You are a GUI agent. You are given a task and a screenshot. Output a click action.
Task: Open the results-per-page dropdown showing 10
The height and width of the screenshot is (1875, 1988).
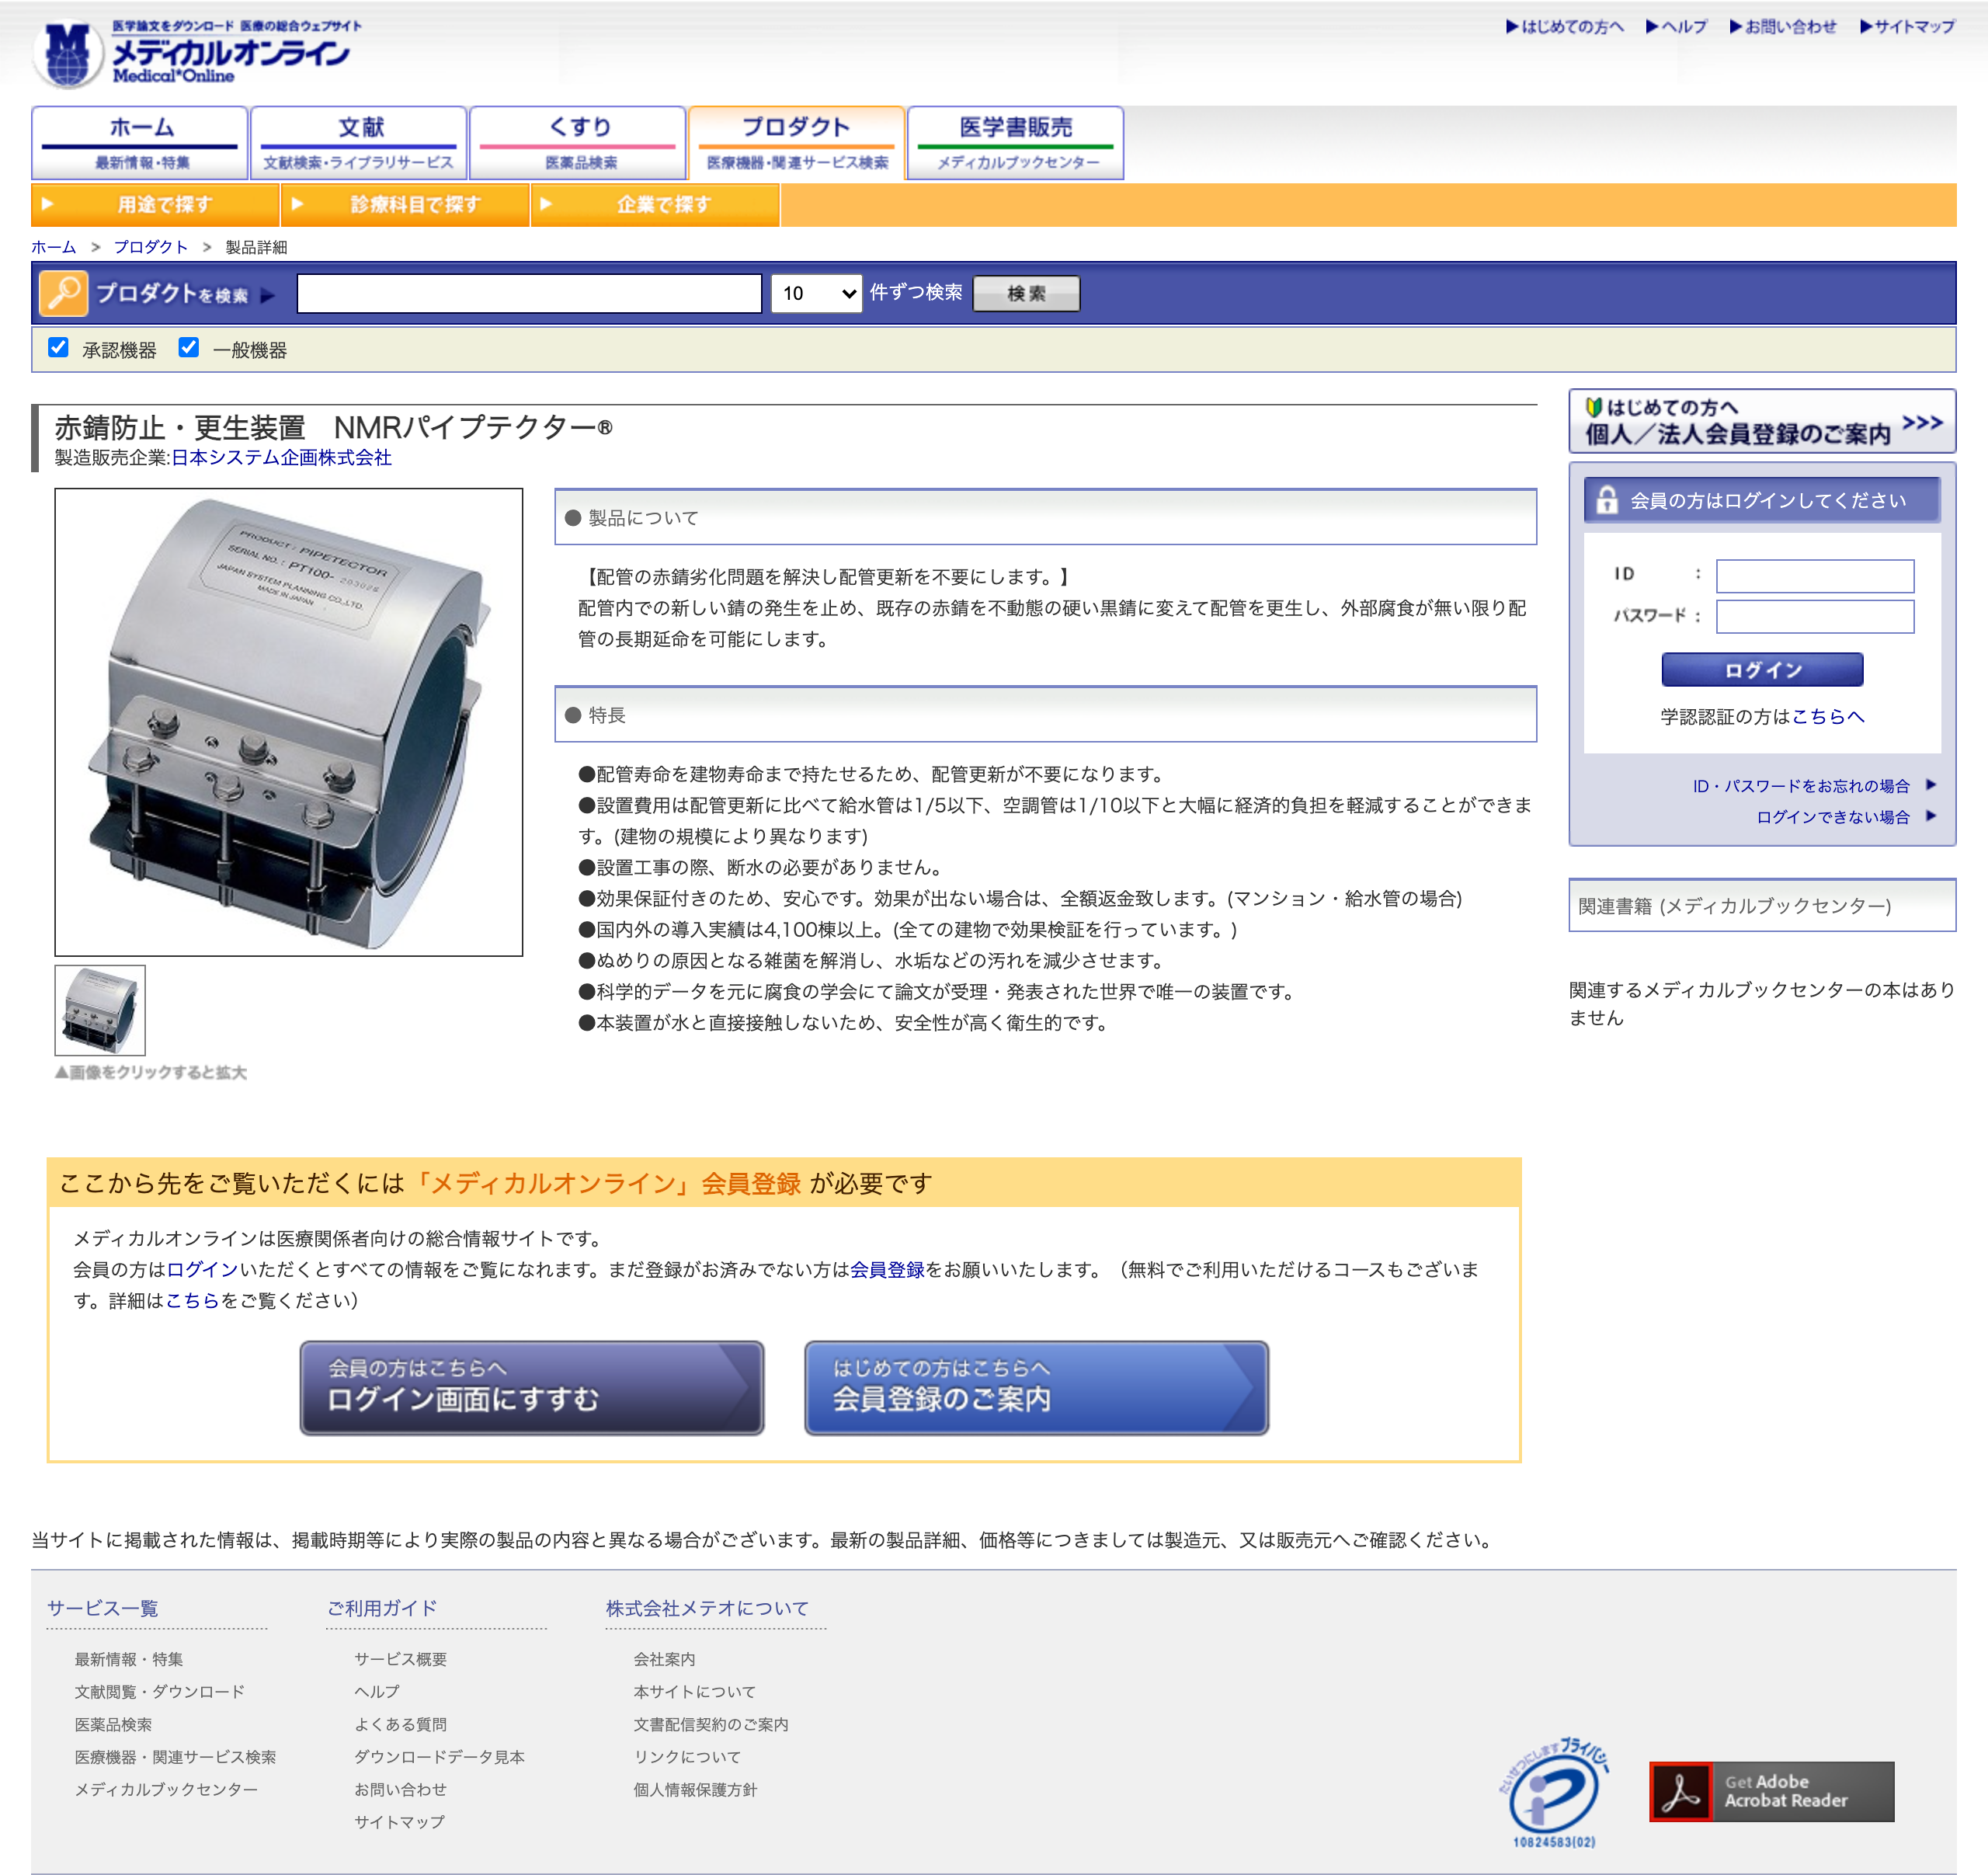point(816,294)
